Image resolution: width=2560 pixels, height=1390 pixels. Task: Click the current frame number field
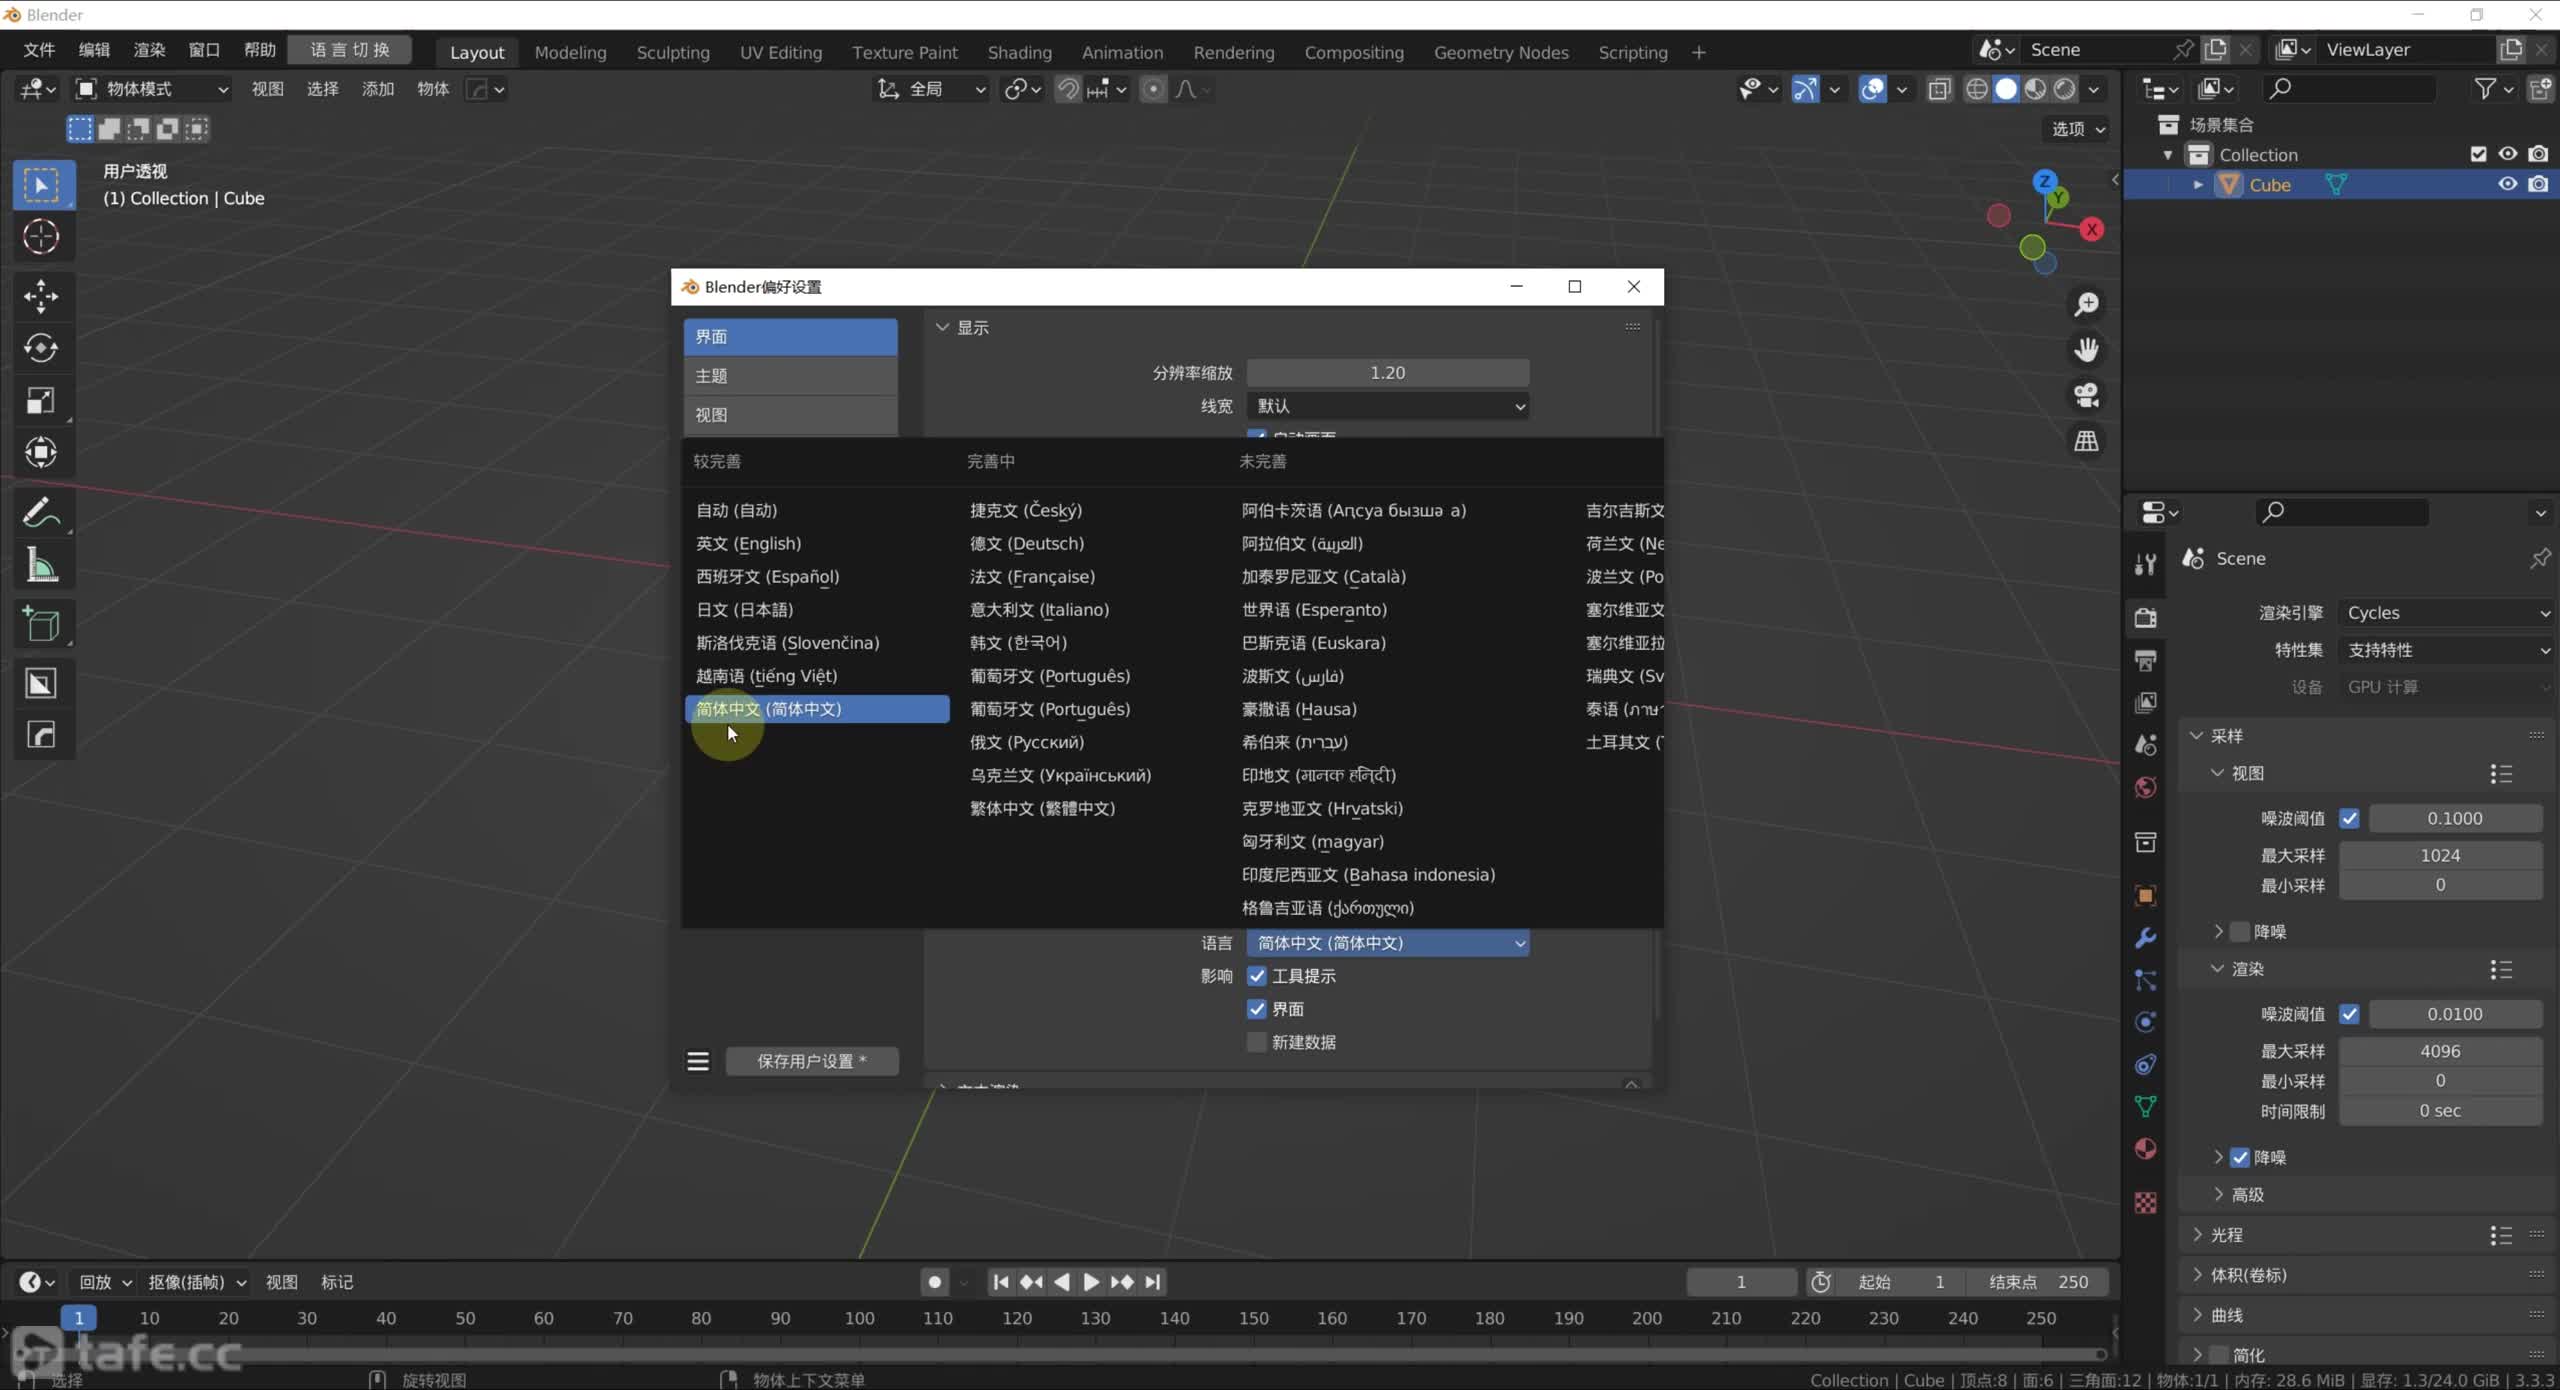pyautogui.click(x=1740, y=1282)
